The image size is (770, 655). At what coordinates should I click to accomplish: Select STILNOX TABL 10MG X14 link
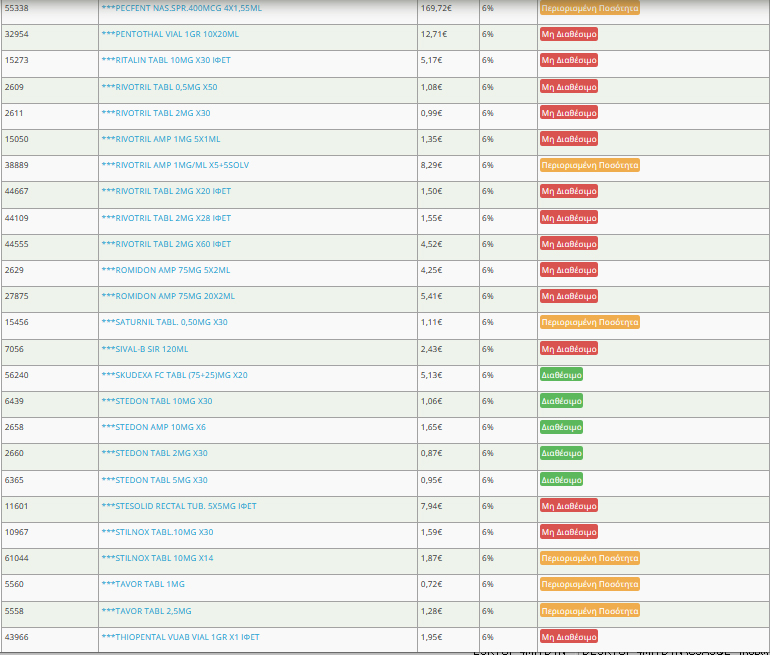click(157, 558)
